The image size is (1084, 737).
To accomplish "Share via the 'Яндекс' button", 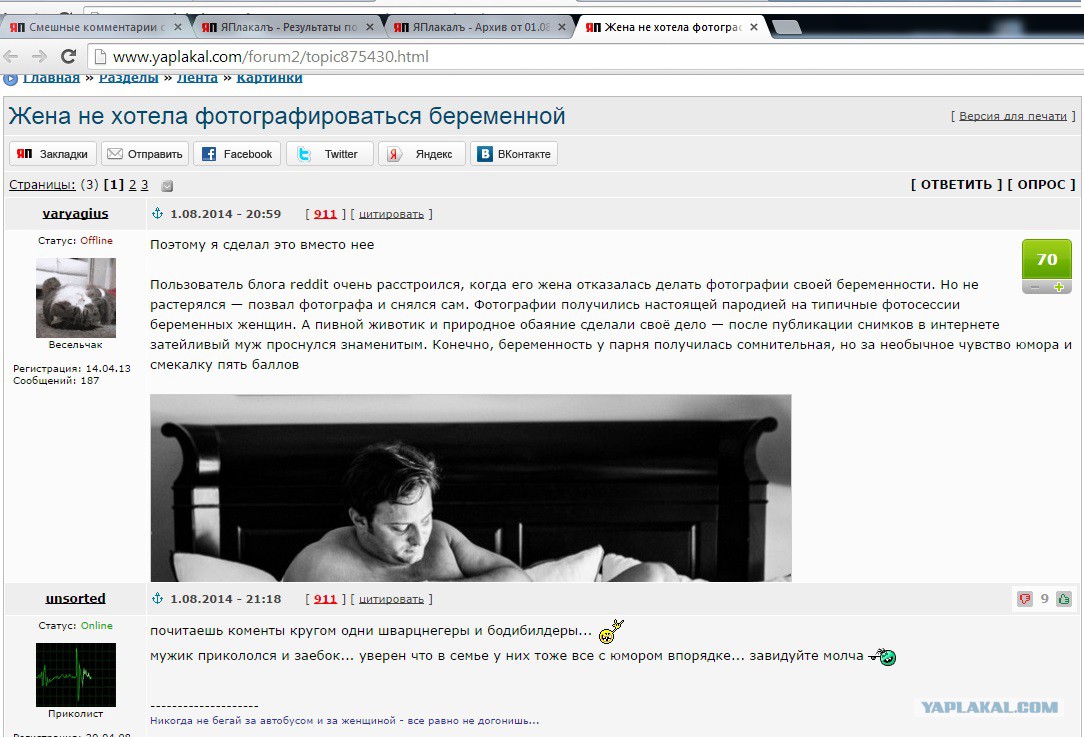I will (422, 153).
